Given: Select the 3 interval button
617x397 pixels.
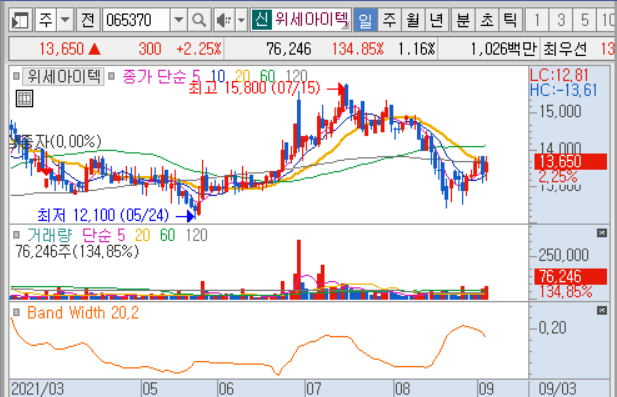Looking at the screenshot, I should point(561,20).
